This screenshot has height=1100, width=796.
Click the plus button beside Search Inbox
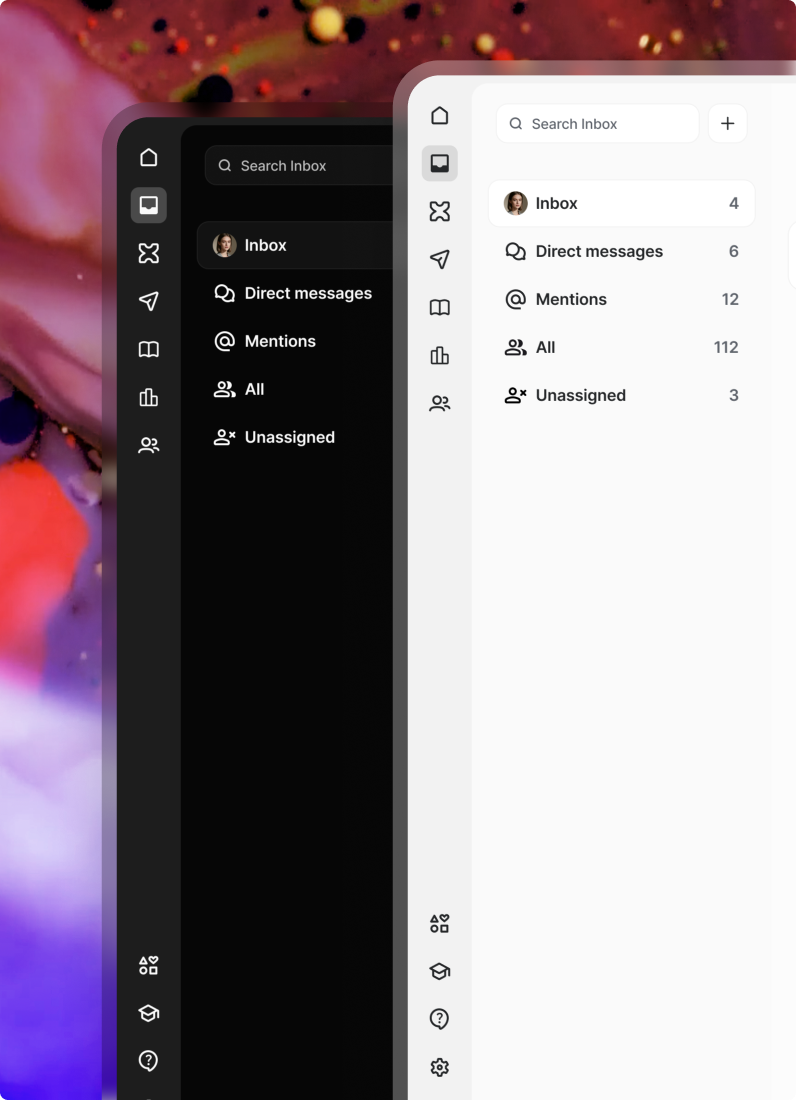click(727, 124)
